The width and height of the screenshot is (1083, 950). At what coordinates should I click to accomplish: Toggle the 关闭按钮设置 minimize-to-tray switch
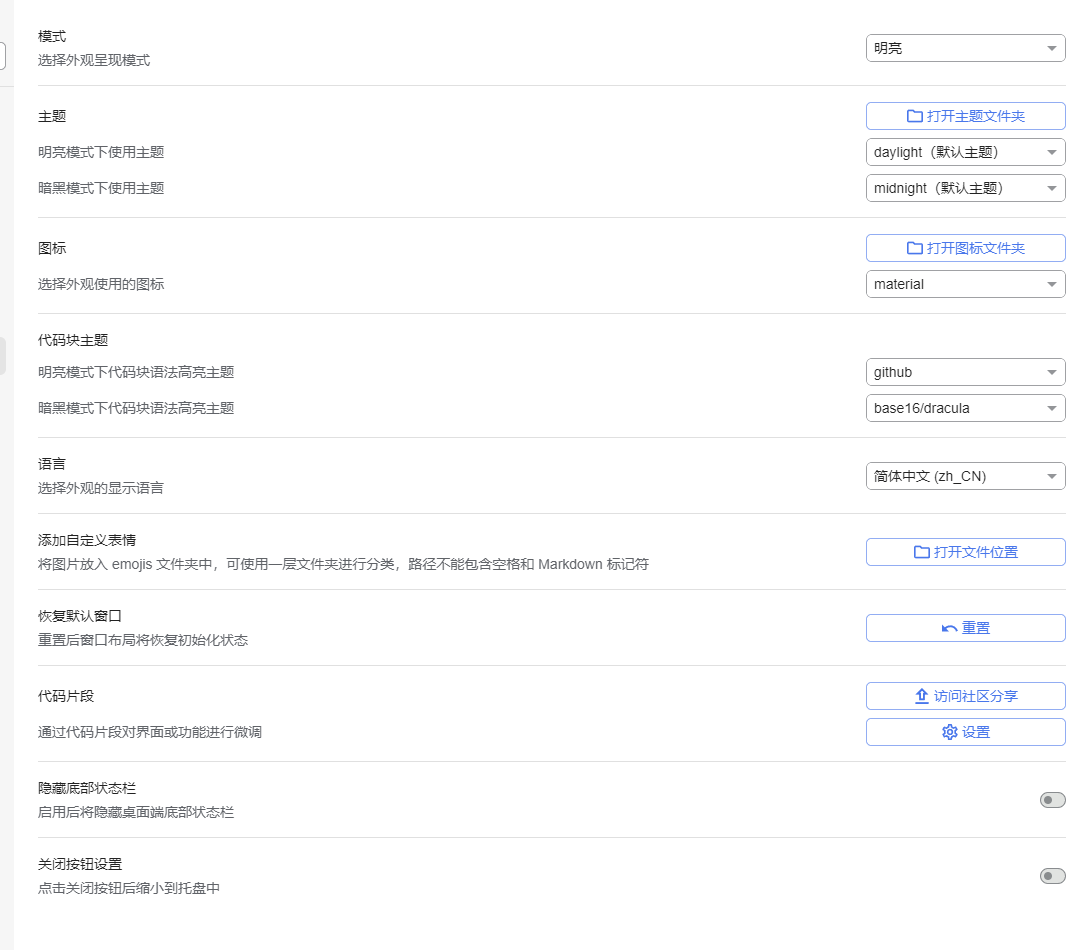1052,876
